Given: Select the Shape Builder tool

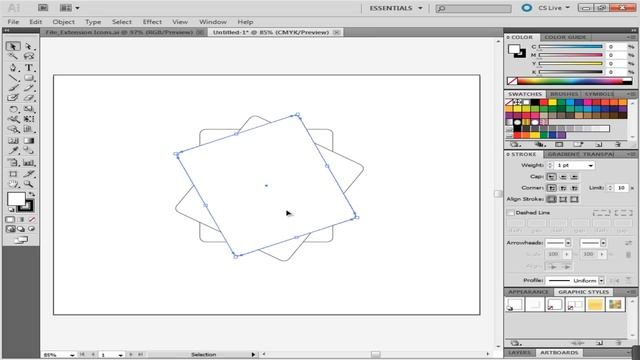Looking at the screenshot, I should (x=13, y=129).
